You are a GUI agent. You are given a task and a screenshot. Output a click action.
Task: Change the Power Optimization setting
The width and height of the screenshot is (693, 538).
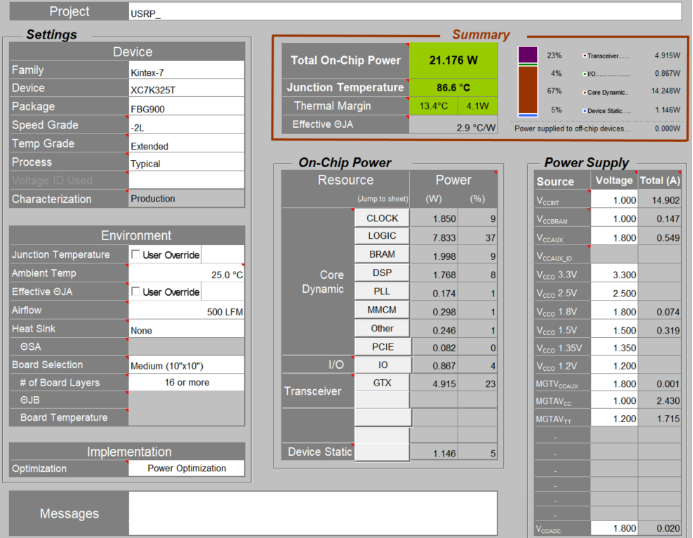point(186,468)
